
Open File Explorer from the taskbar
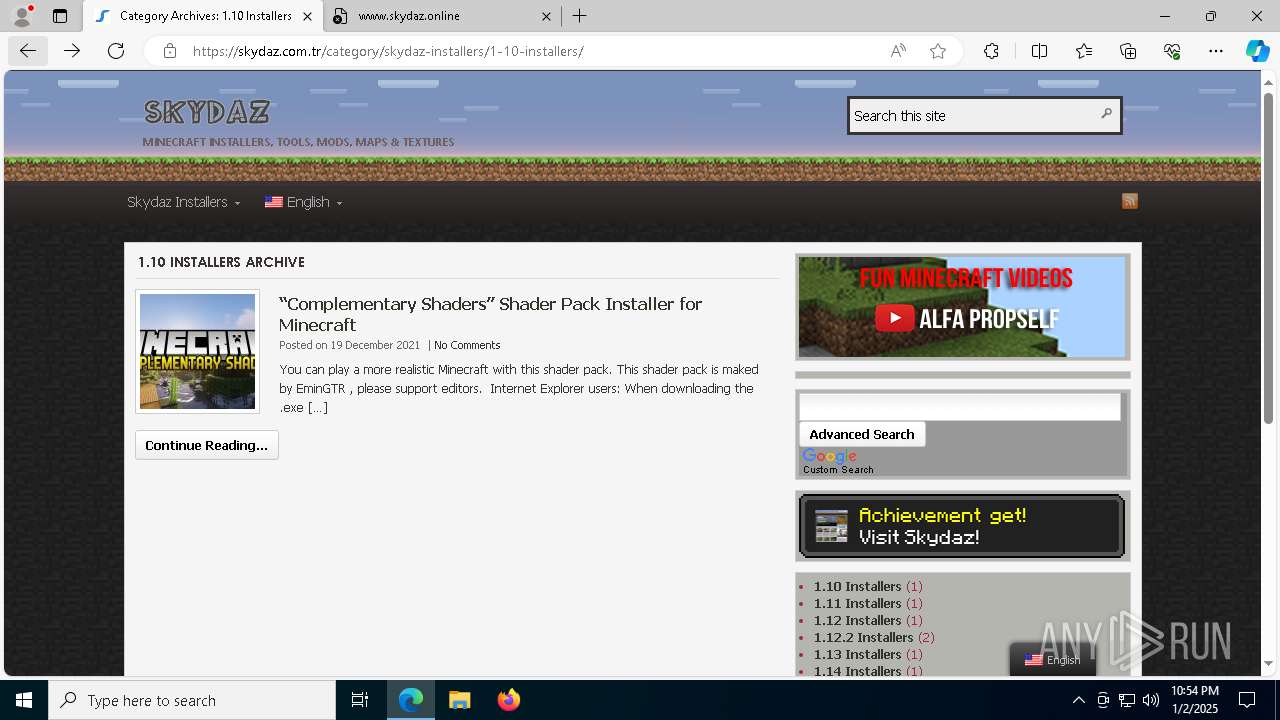click(x=459, y=700)
